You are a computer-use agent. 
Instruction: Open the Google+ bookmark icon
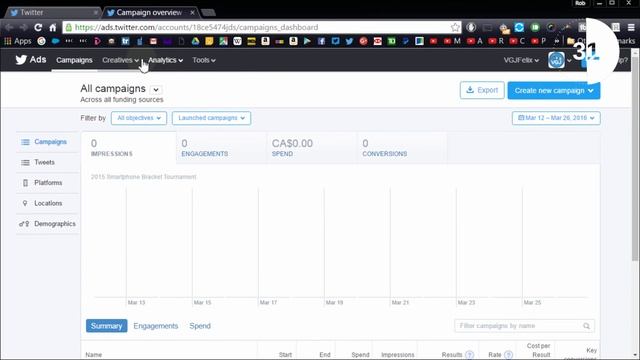(x=363, y=41)
